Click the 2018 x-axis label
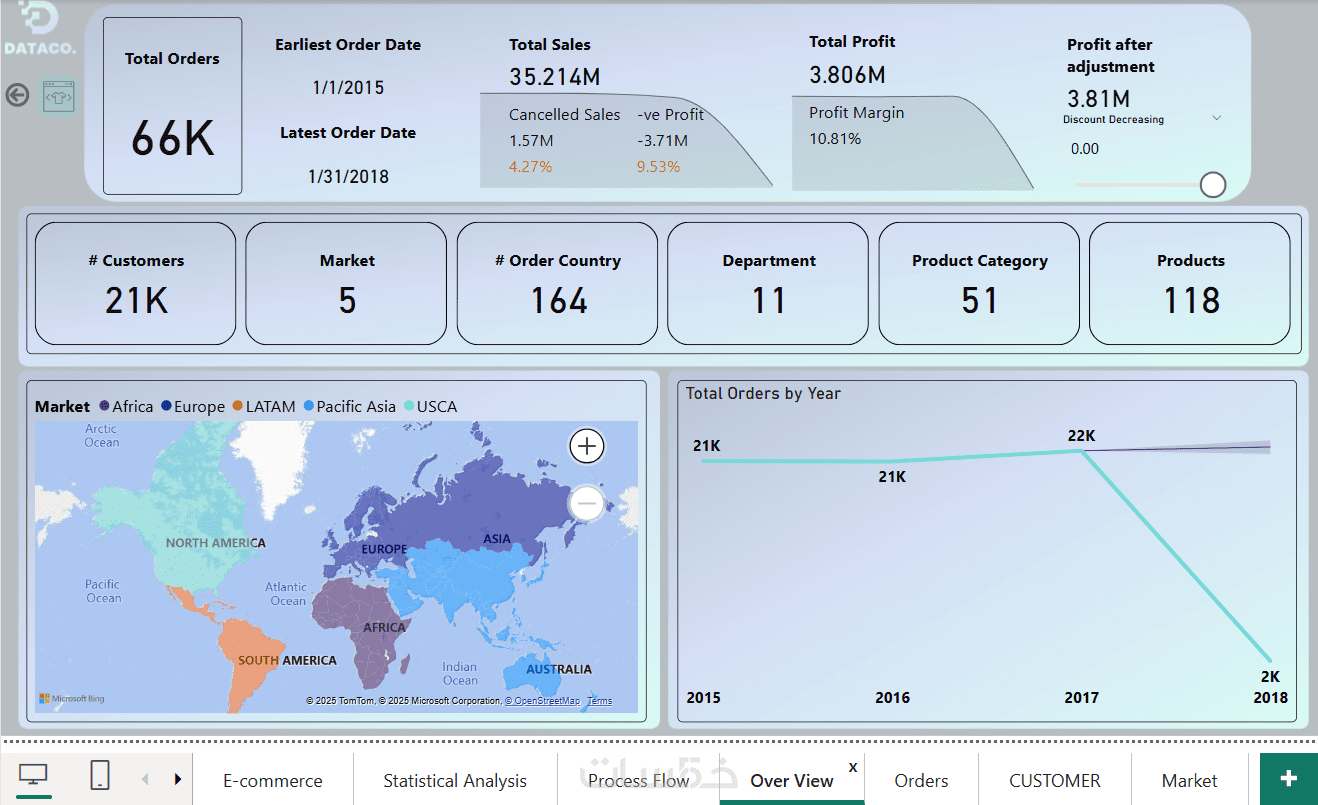This screenshot has height=805, width=1318. tap(1270, 698)
